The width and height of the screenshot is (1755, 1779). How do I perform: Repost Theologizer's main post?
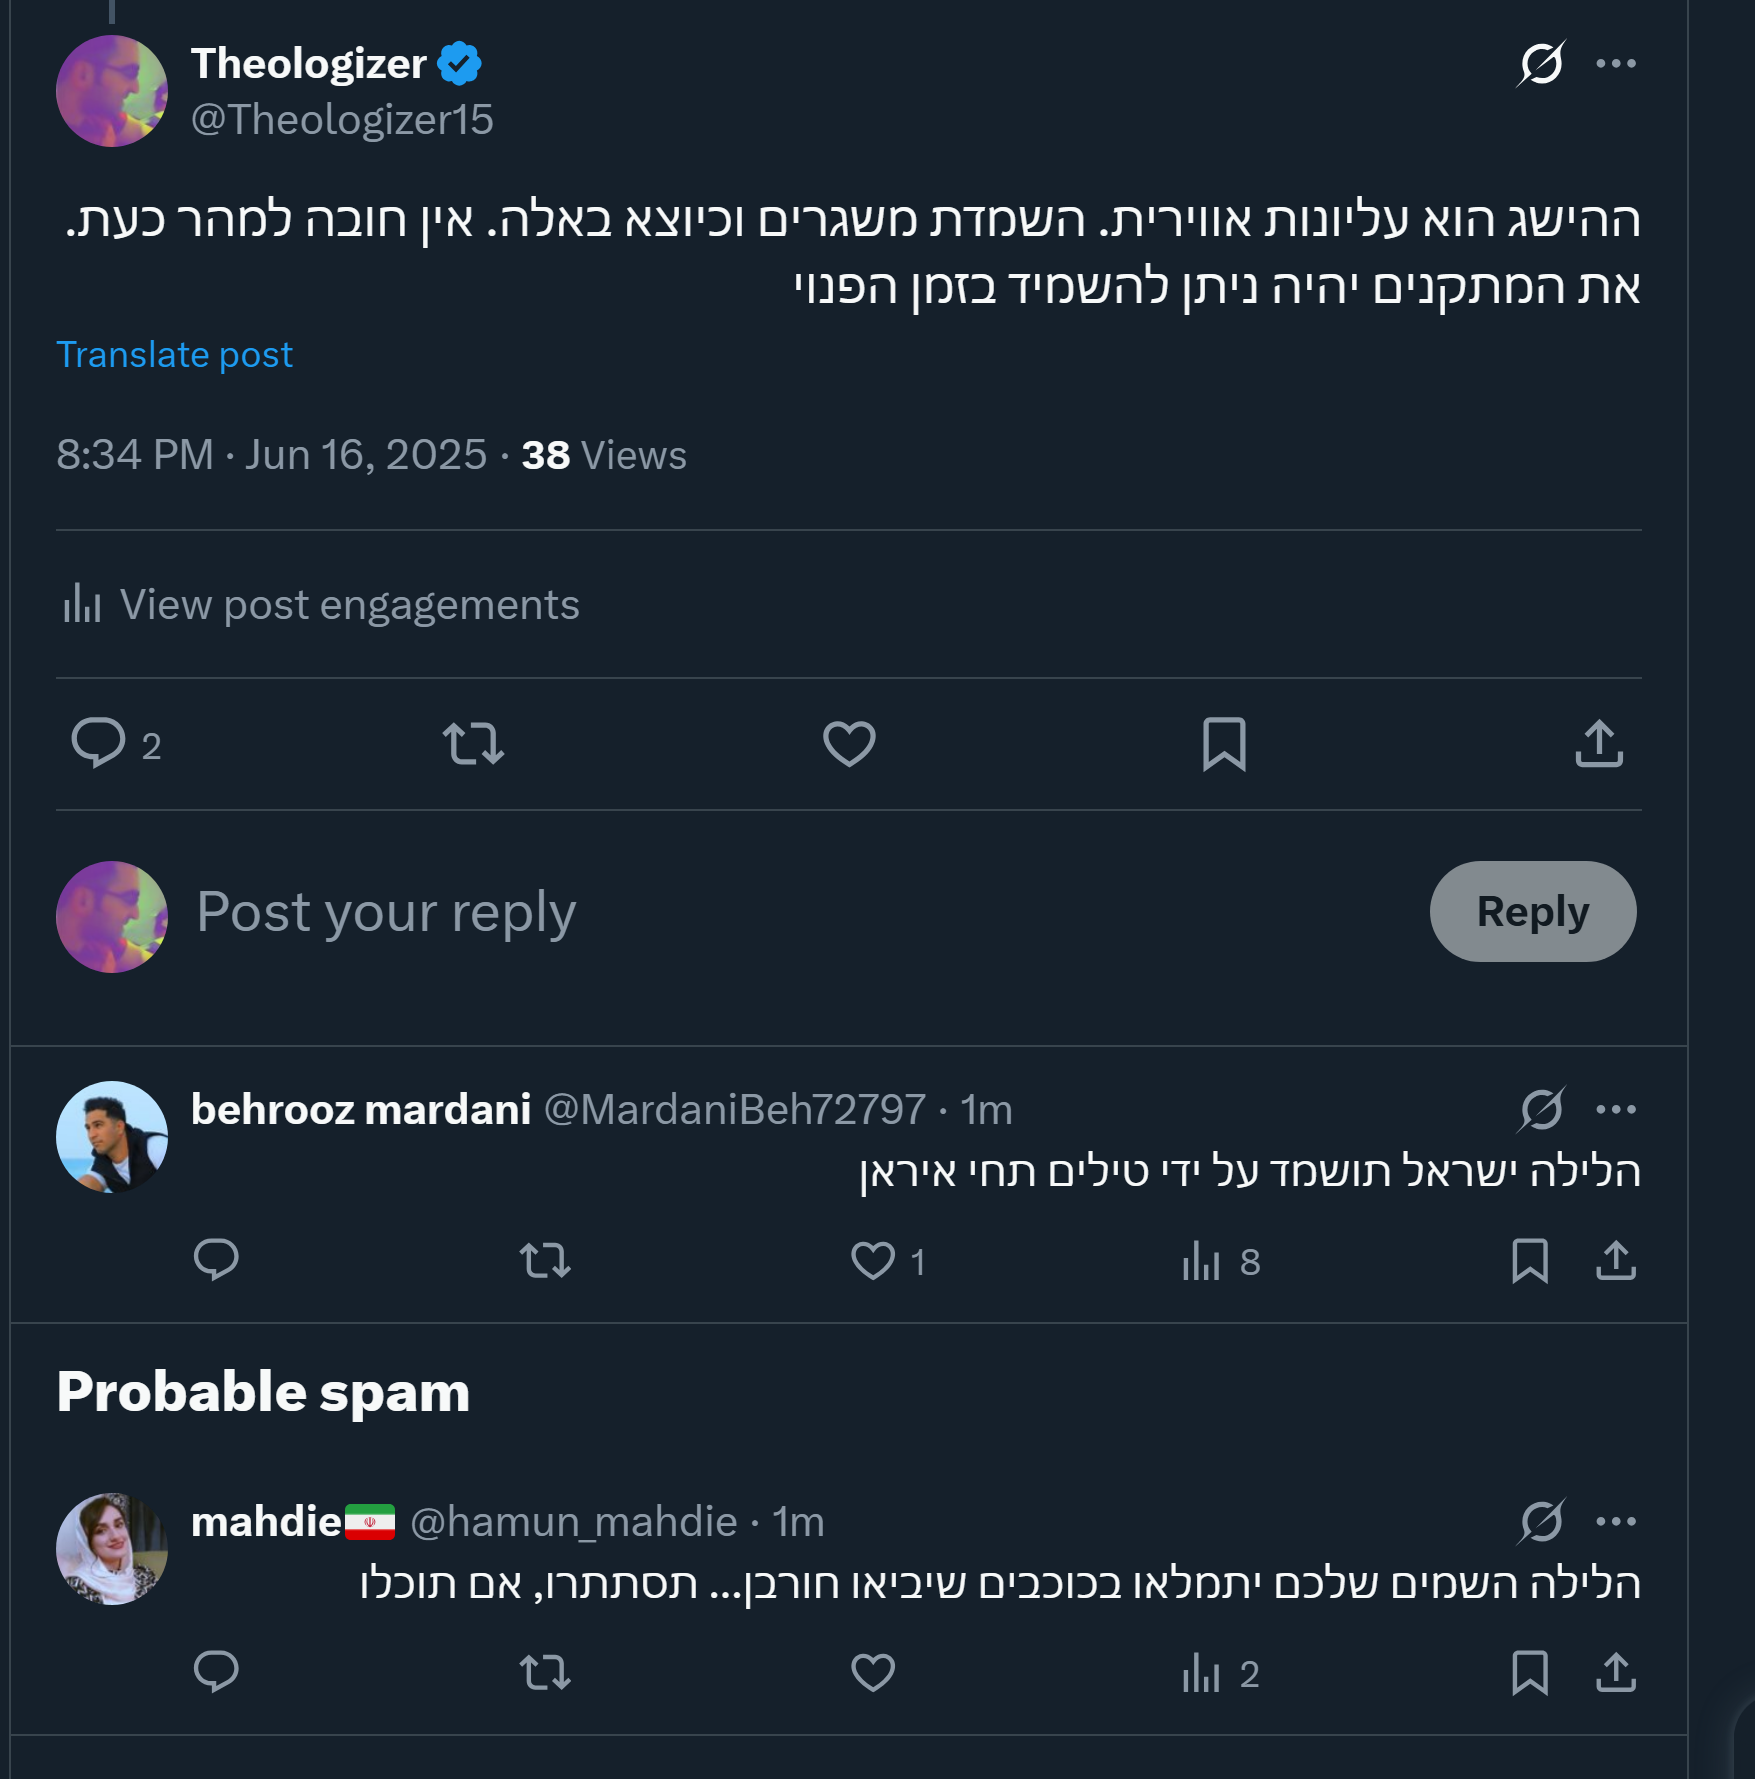pos(473,744)
